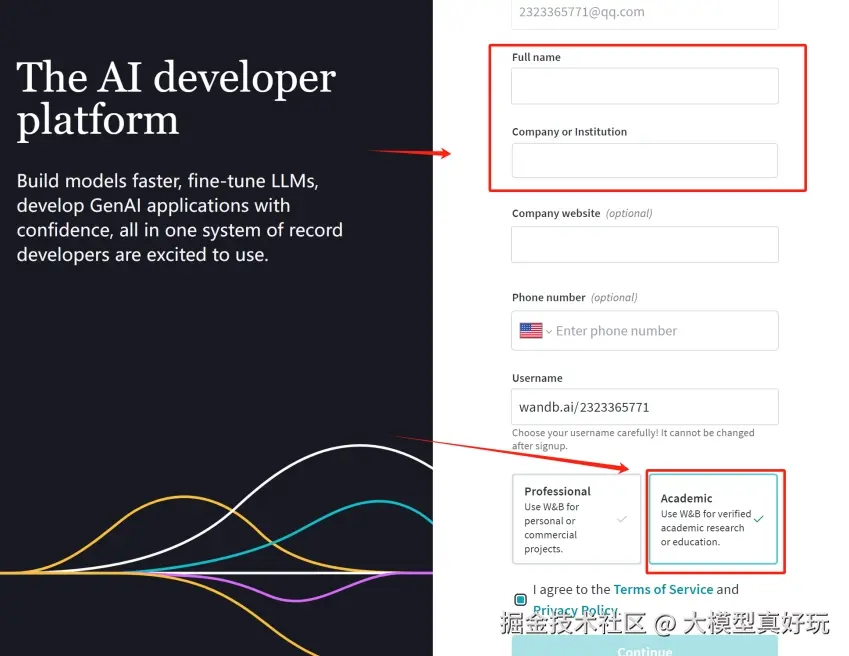Click the Company website optional field
The image size is (849, 656).
(x=644, y=245)
